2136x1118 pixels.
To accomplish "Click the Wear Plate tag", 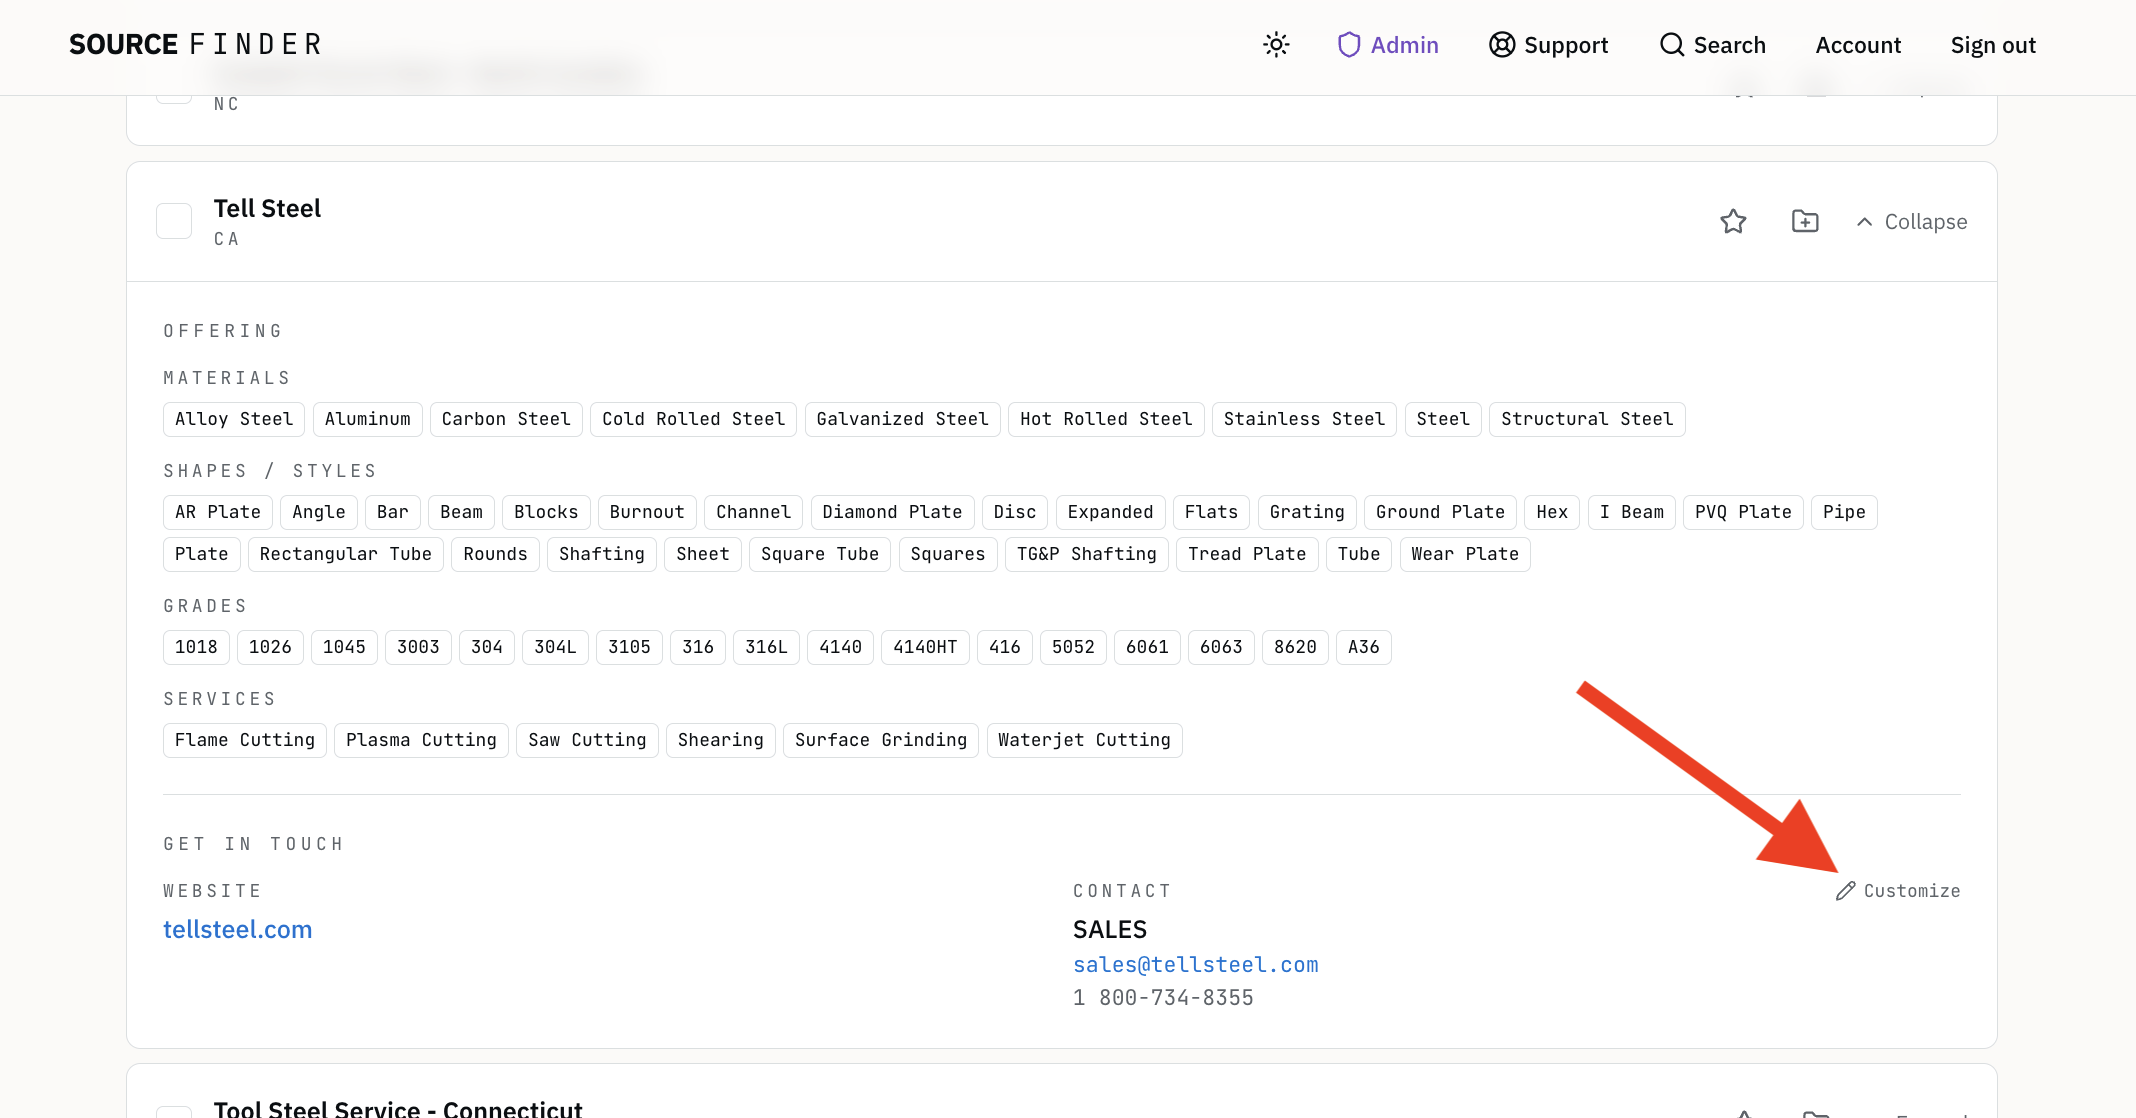I will 1465,554.
